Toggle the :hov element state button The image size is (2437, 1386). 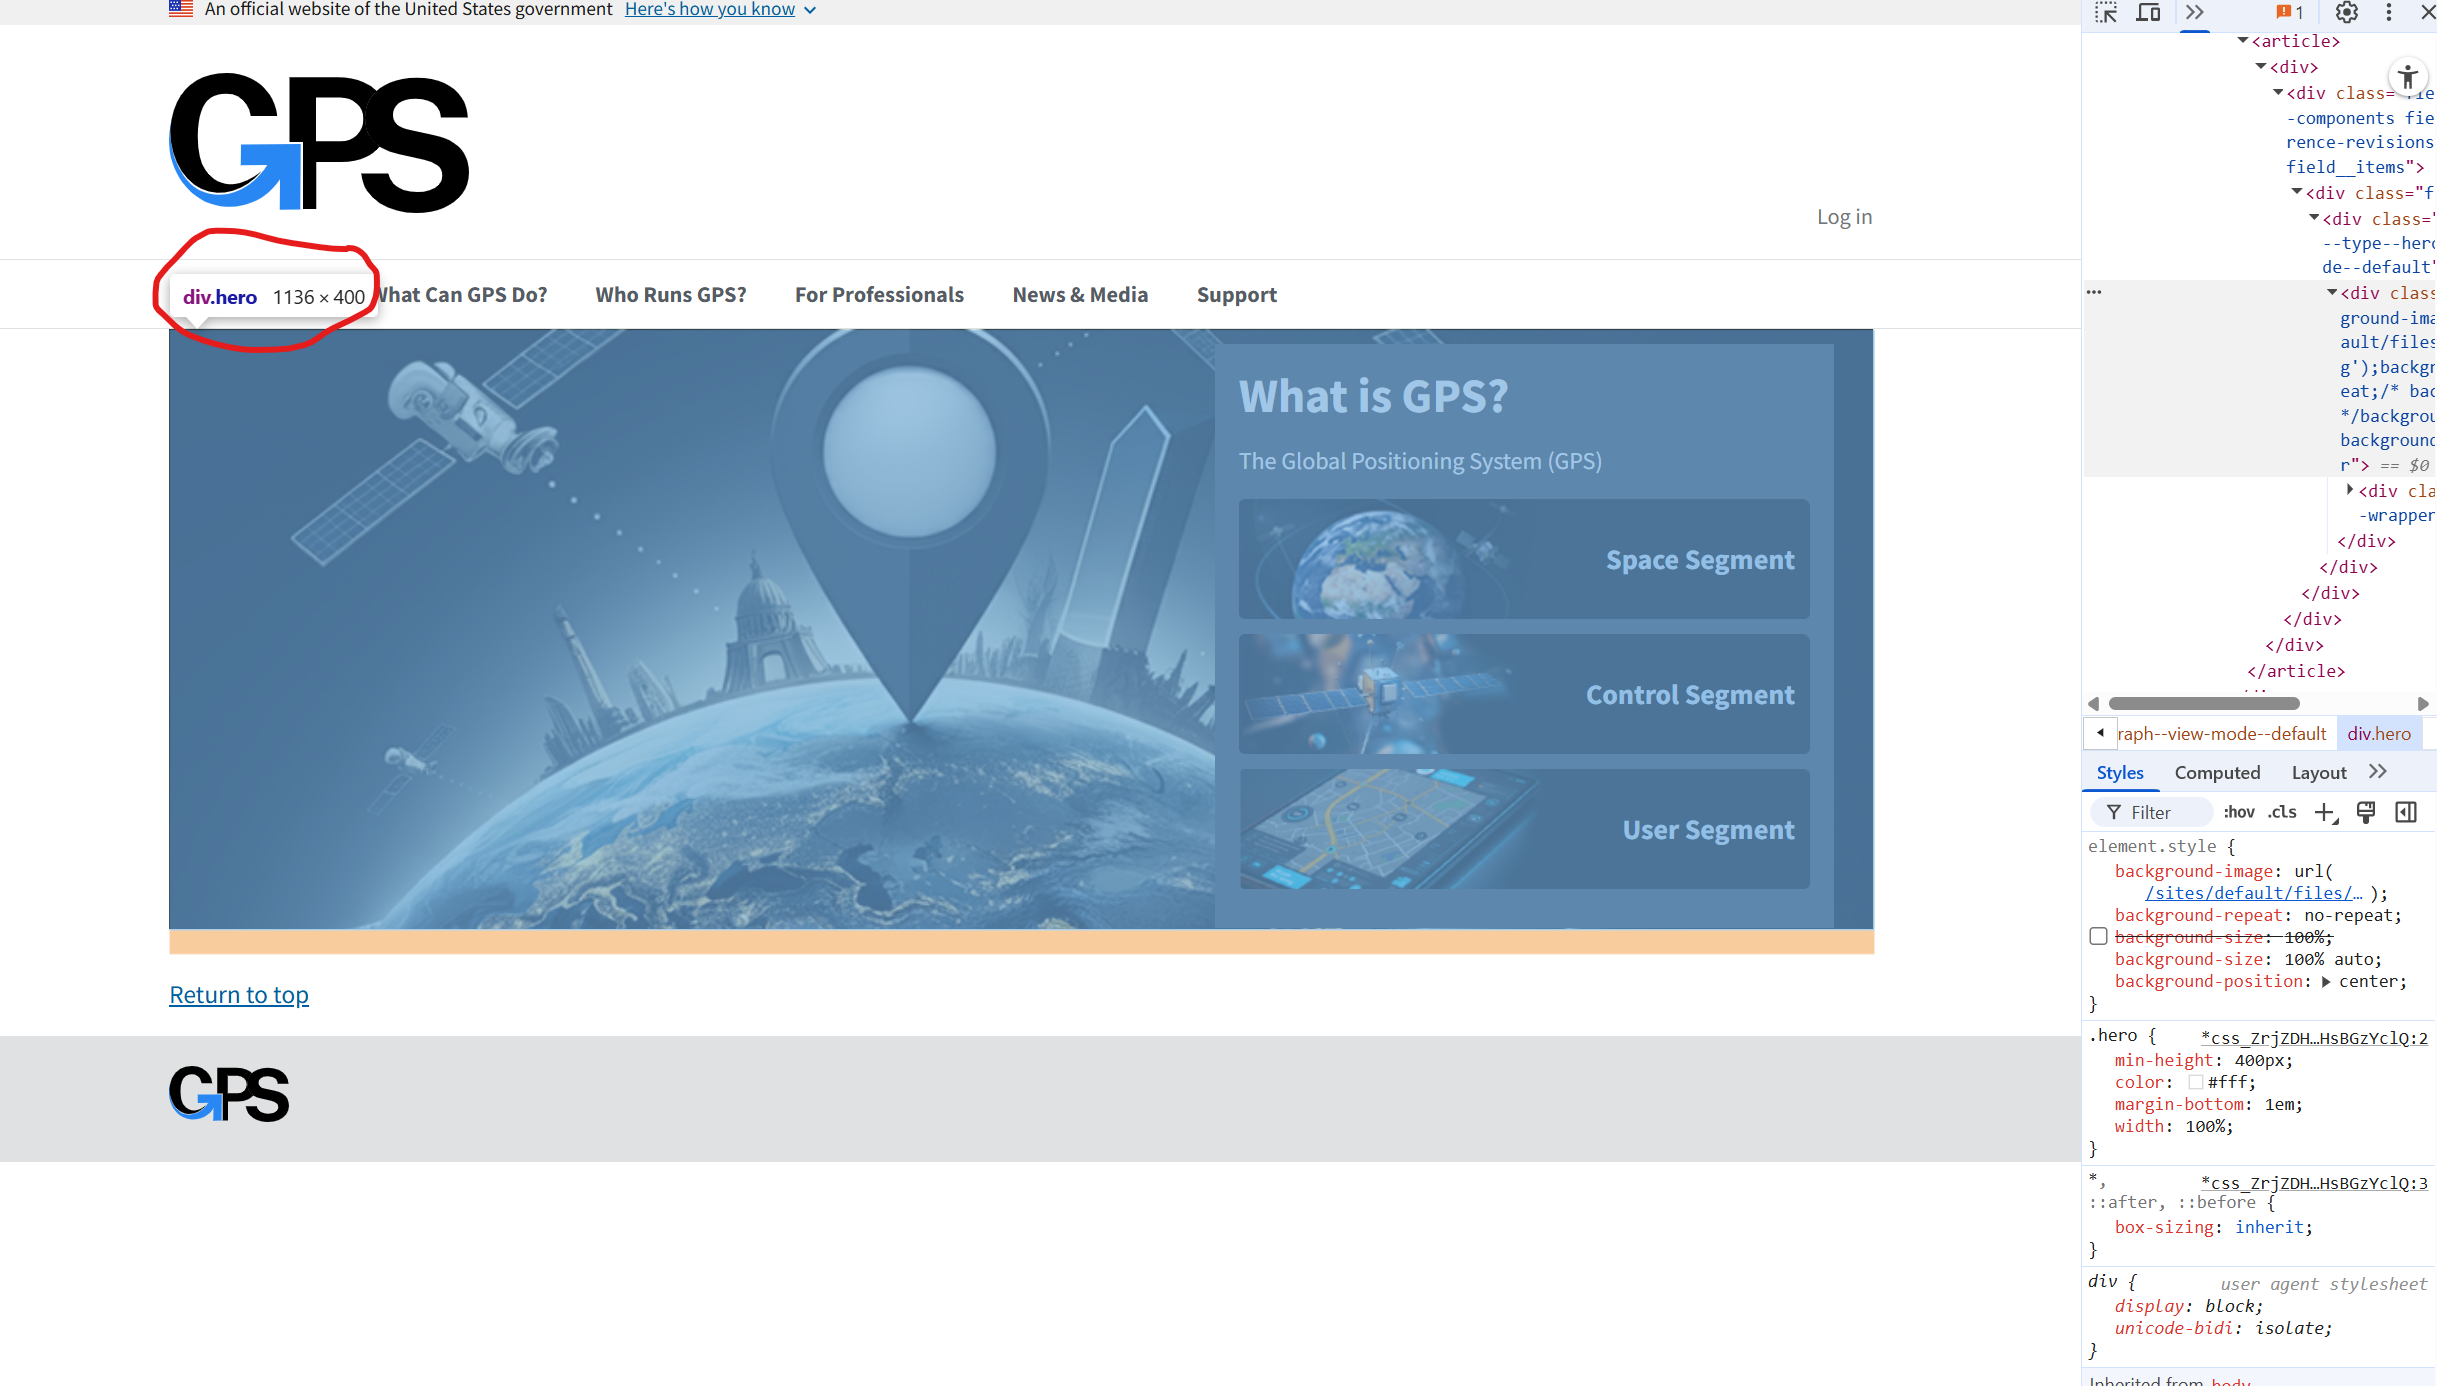pos(2239,812)
